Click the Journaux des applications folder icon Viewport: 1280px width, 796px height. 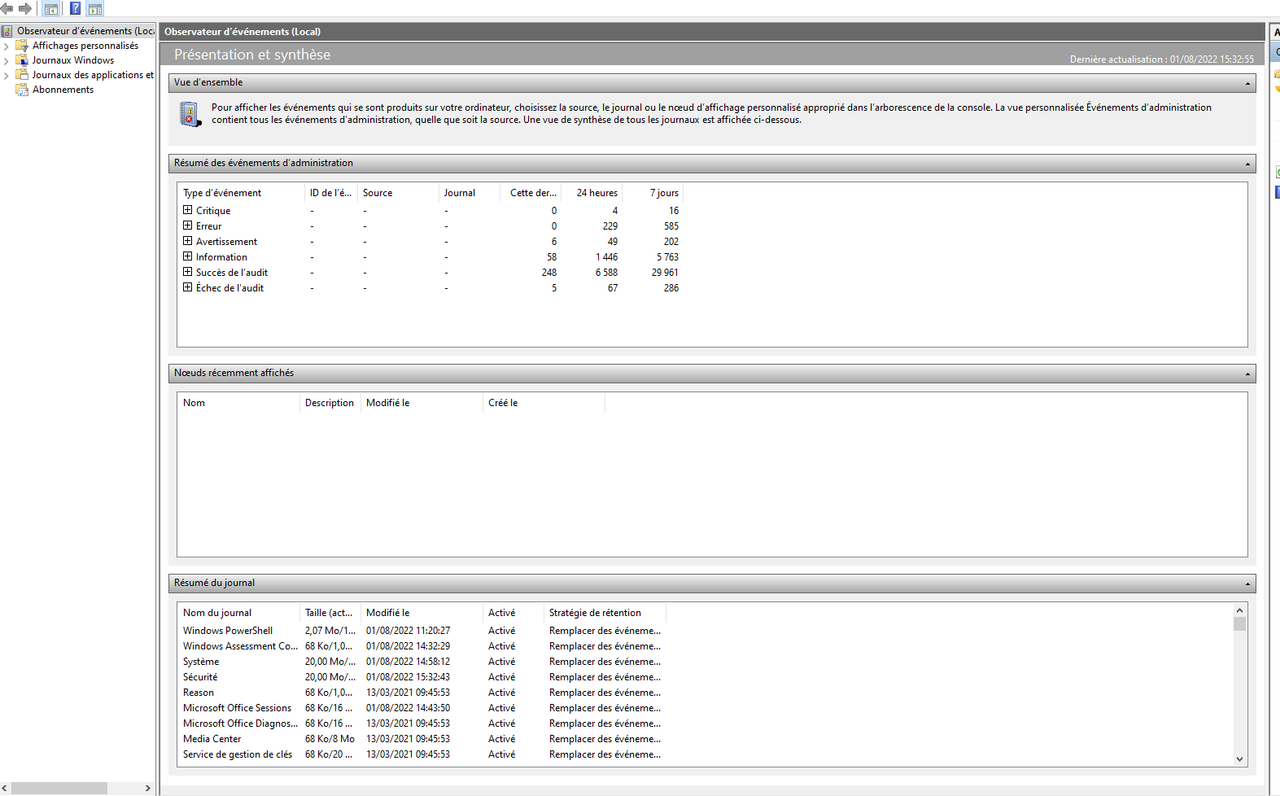coord(22,75)
